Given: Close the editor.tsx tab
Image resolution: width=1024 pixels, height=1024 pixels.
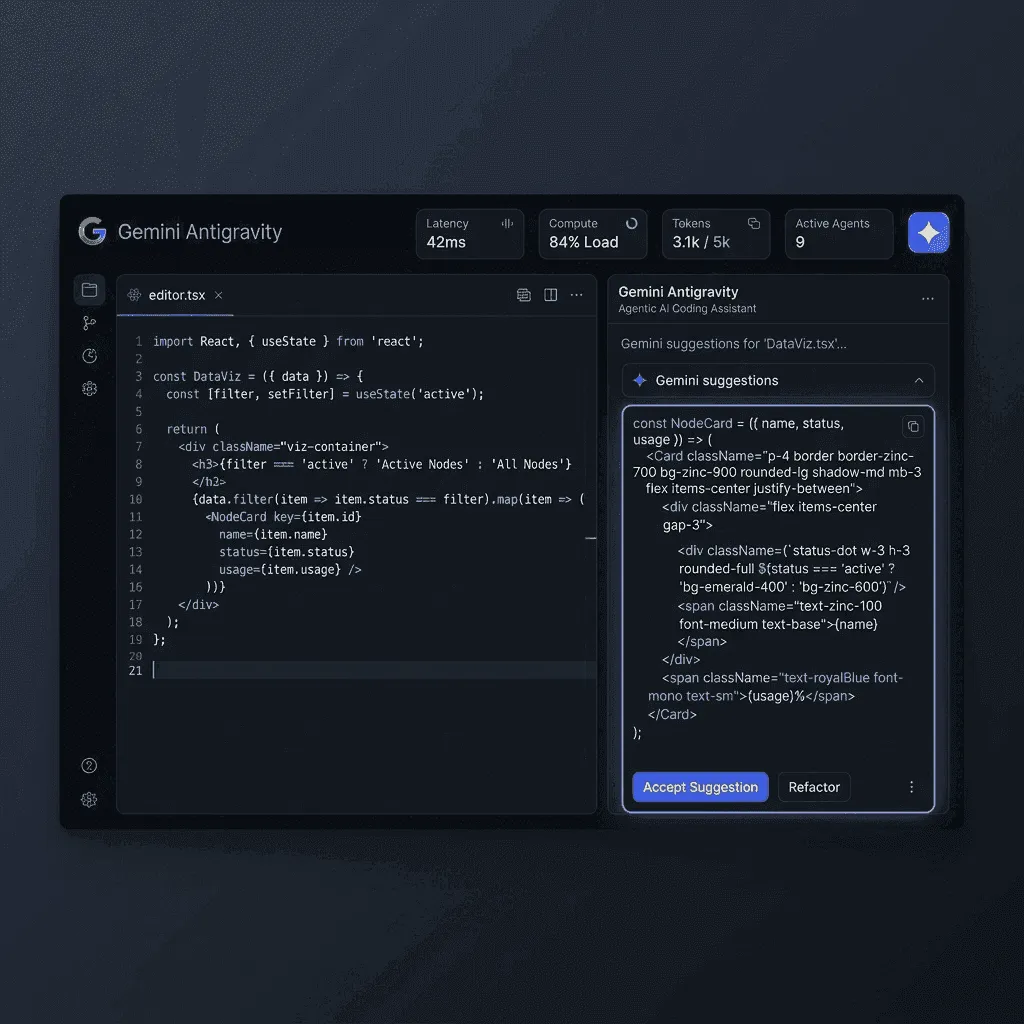Looking at the screenshot, I should click(219, 295).
